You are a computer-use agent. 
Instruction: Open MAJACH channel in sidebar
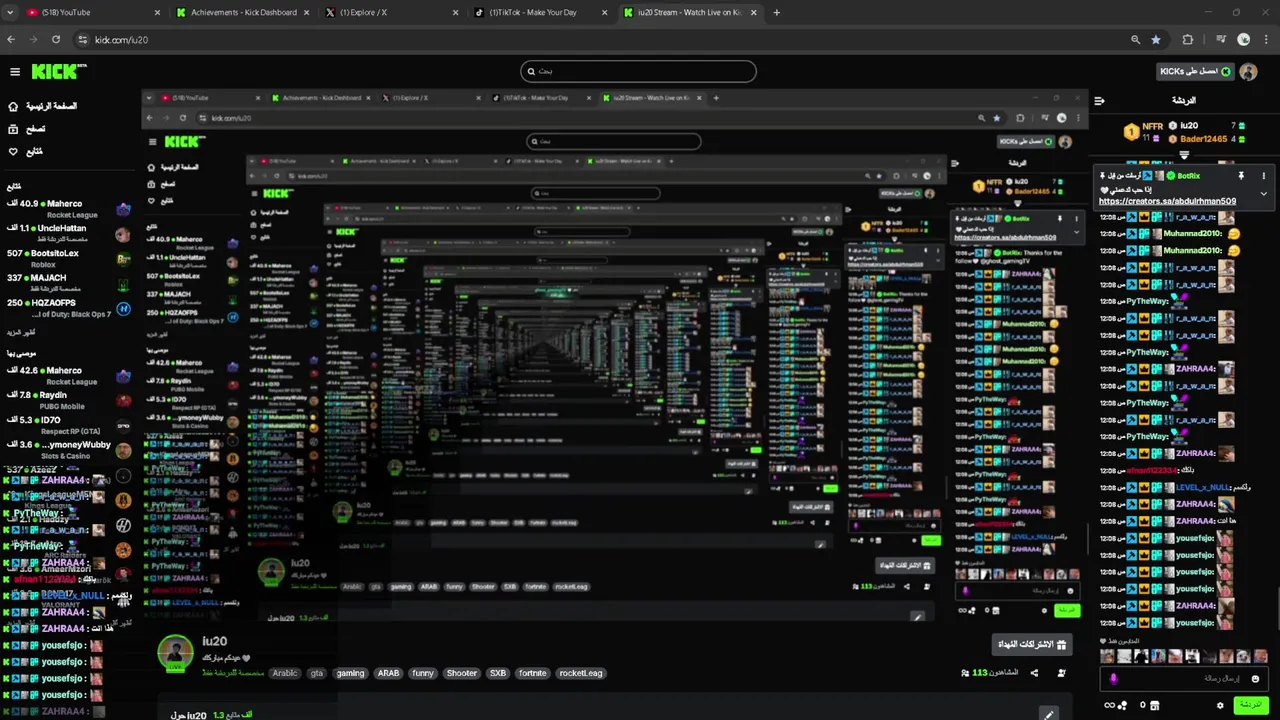point(66,283)
